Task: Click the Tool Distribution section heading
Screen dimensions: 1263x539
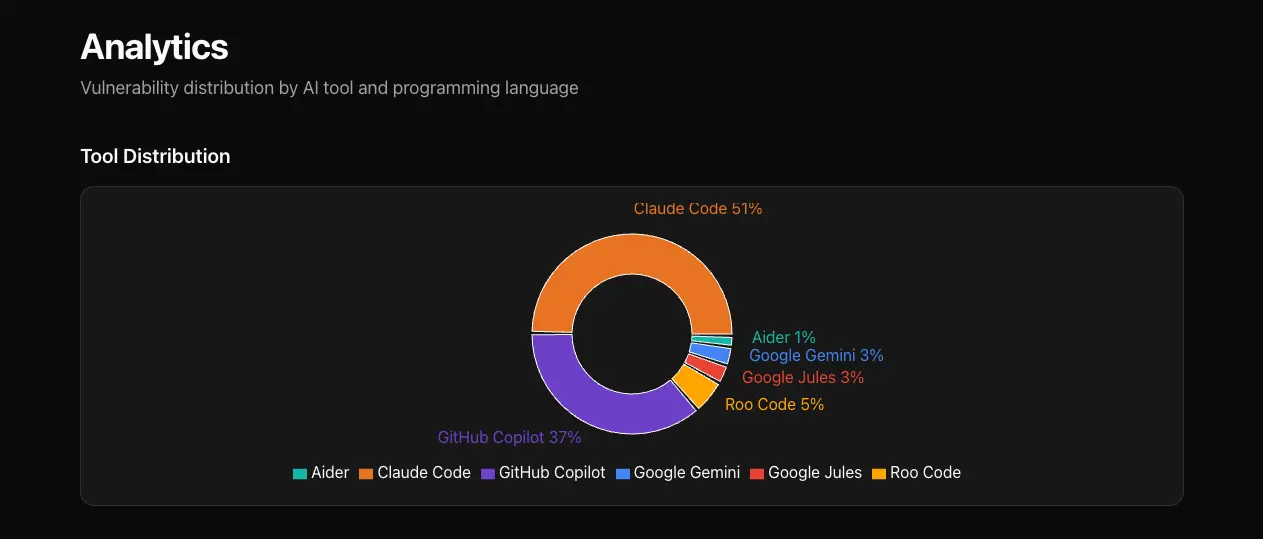Action: click(x=155, y=156)
